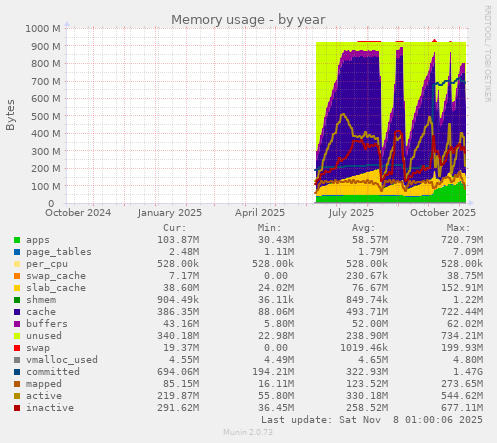Viewport: 497px width, 443px height.
Task: Click the 'slab_cache' legend label
Action: click(x=56, y=288)
